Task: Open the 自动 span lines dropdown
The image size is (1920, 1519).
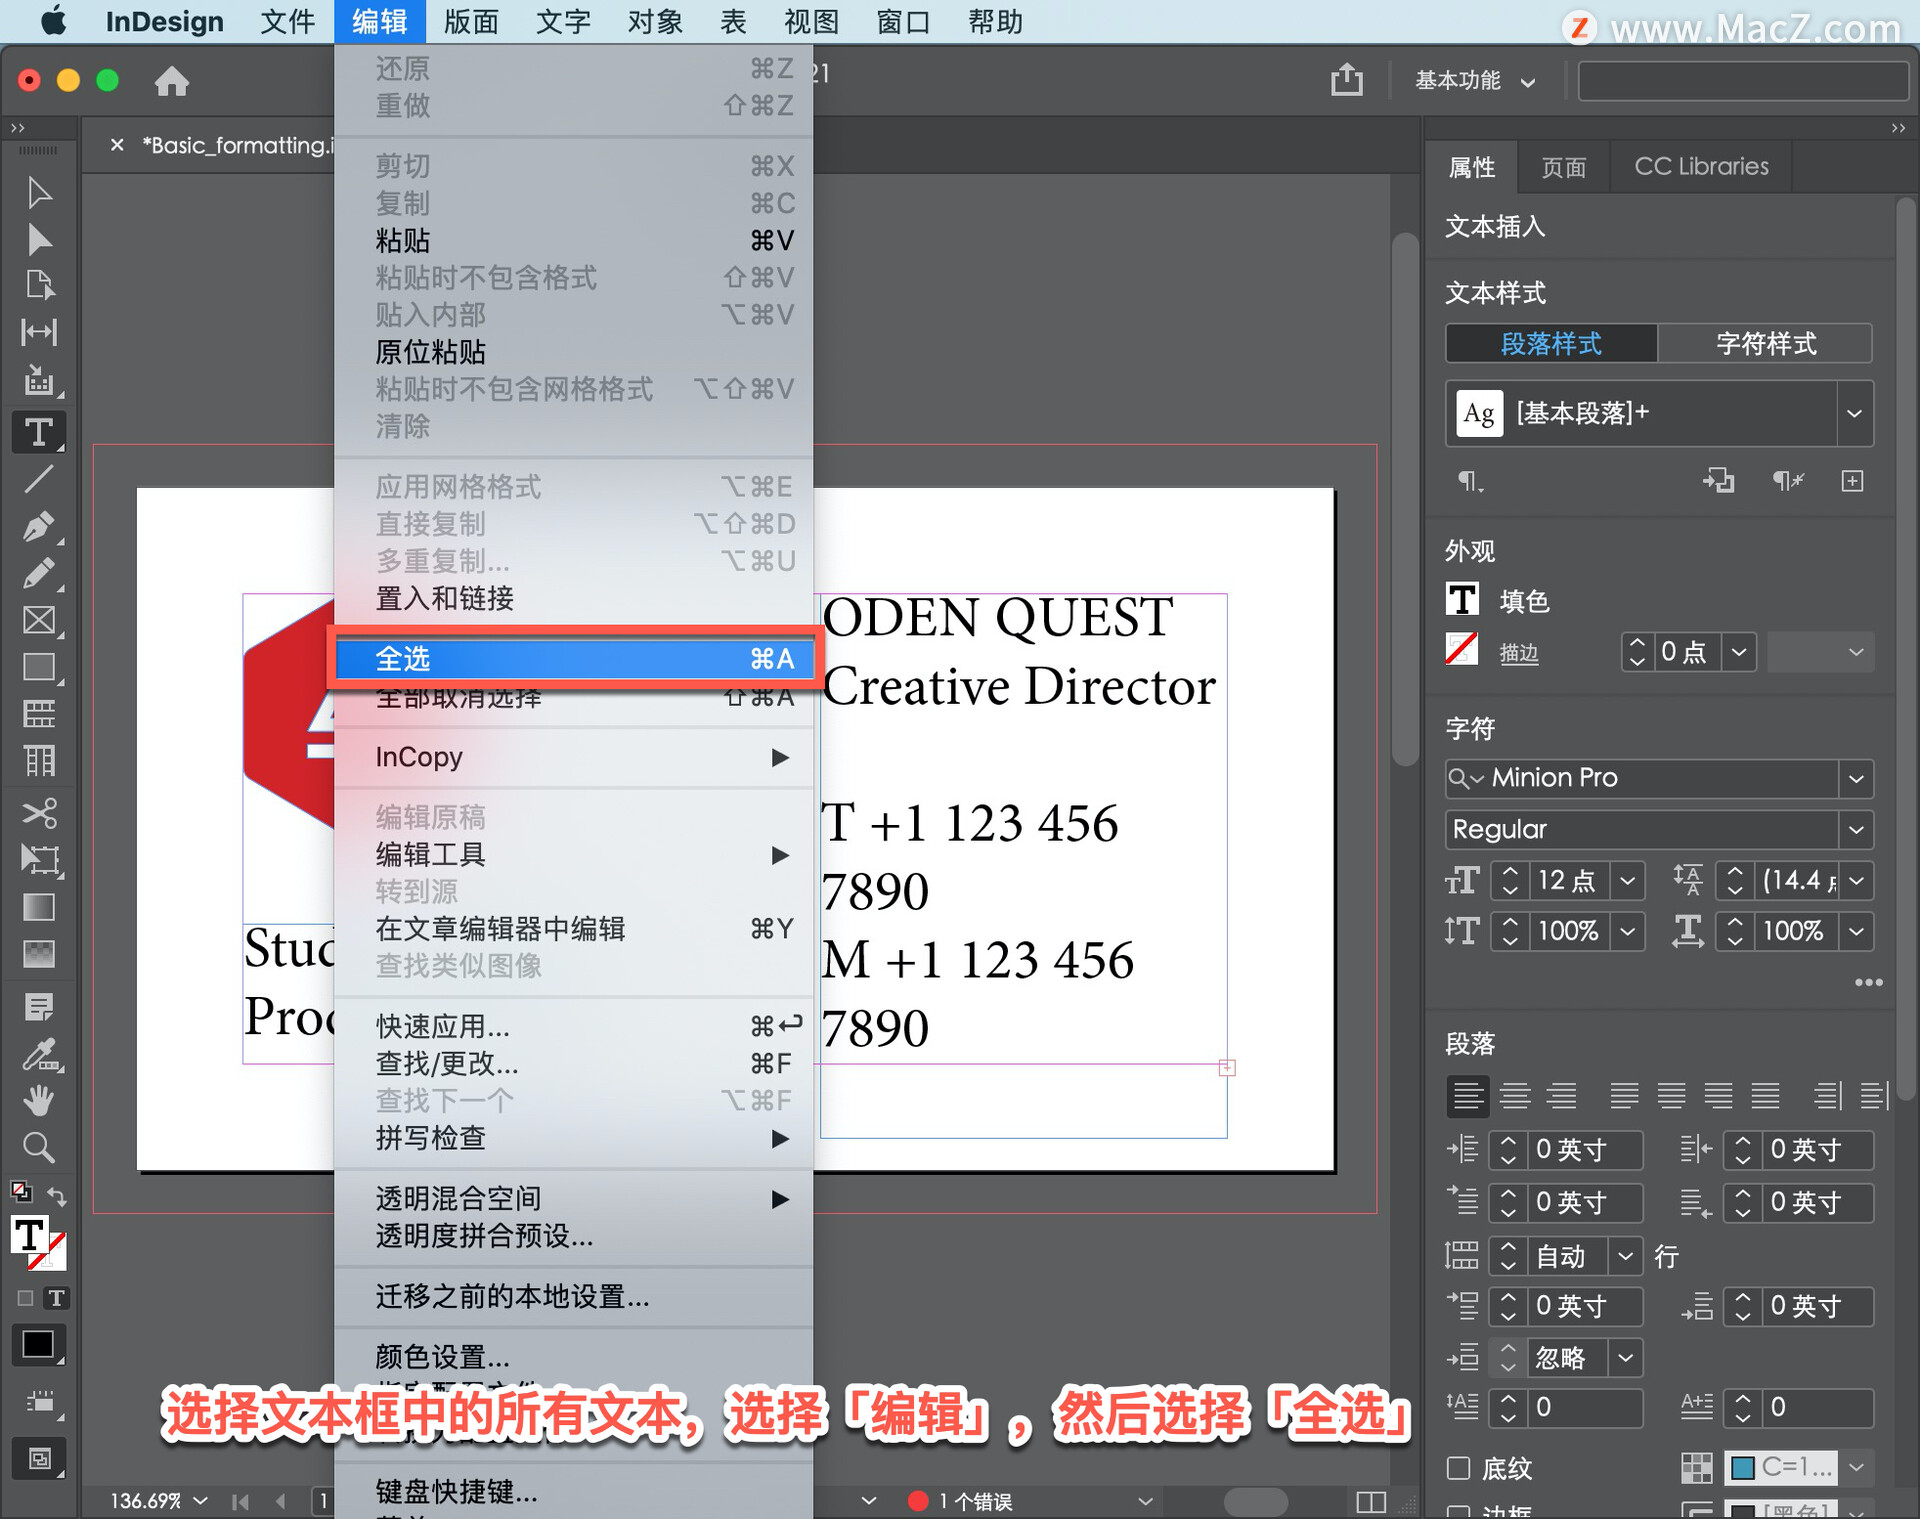Action: click(1626, 1255)
